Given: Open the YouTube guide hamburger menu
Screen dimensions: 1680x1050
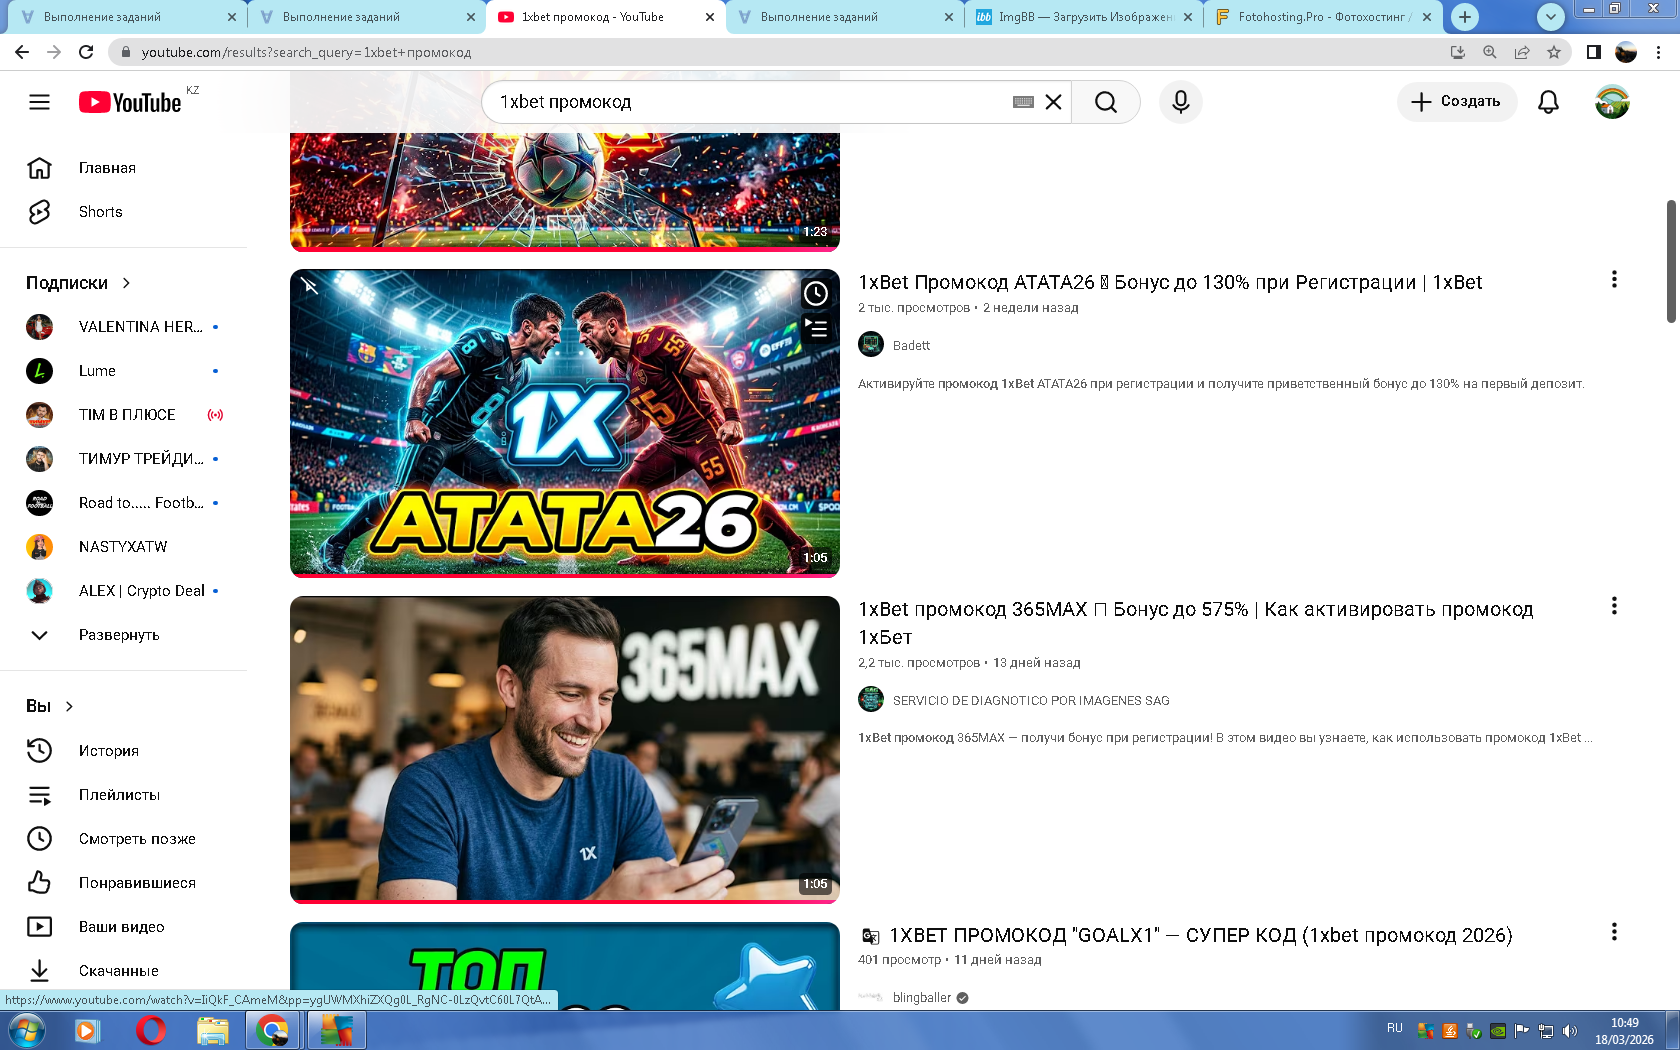Looking at the screenshot, I should point(39,102).
